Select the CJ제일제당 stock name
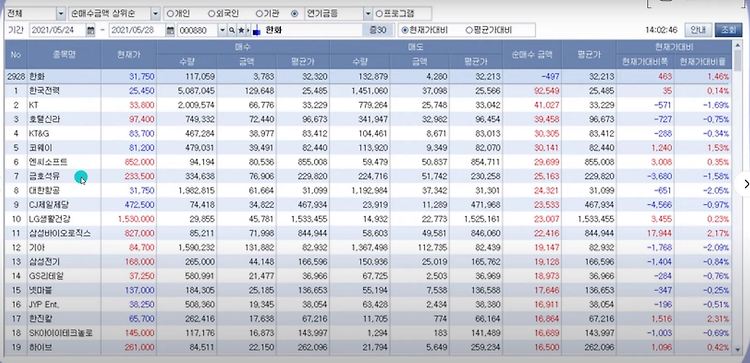 48,205
